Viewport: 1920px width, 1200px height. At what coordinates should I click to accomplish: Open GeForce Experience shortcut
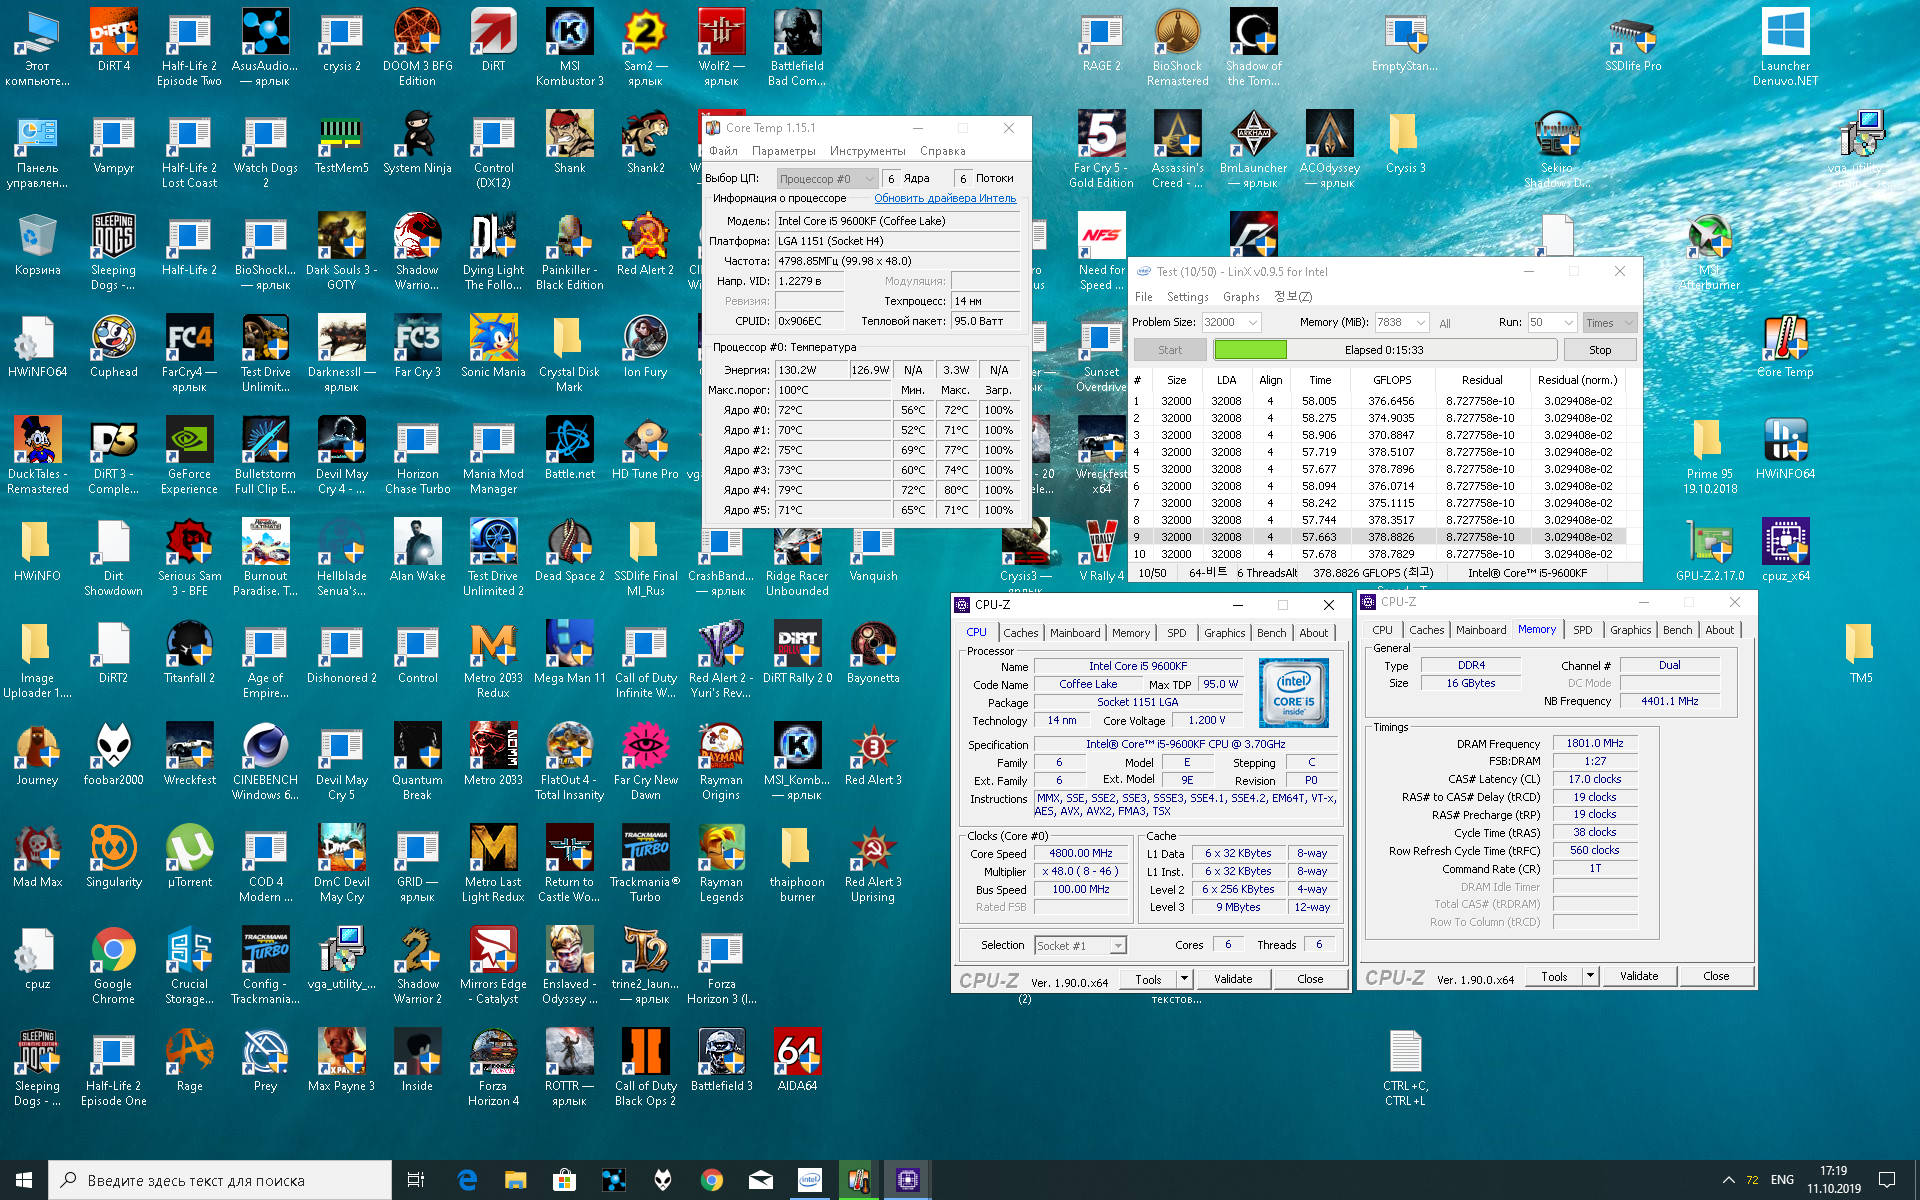point(189,441)
